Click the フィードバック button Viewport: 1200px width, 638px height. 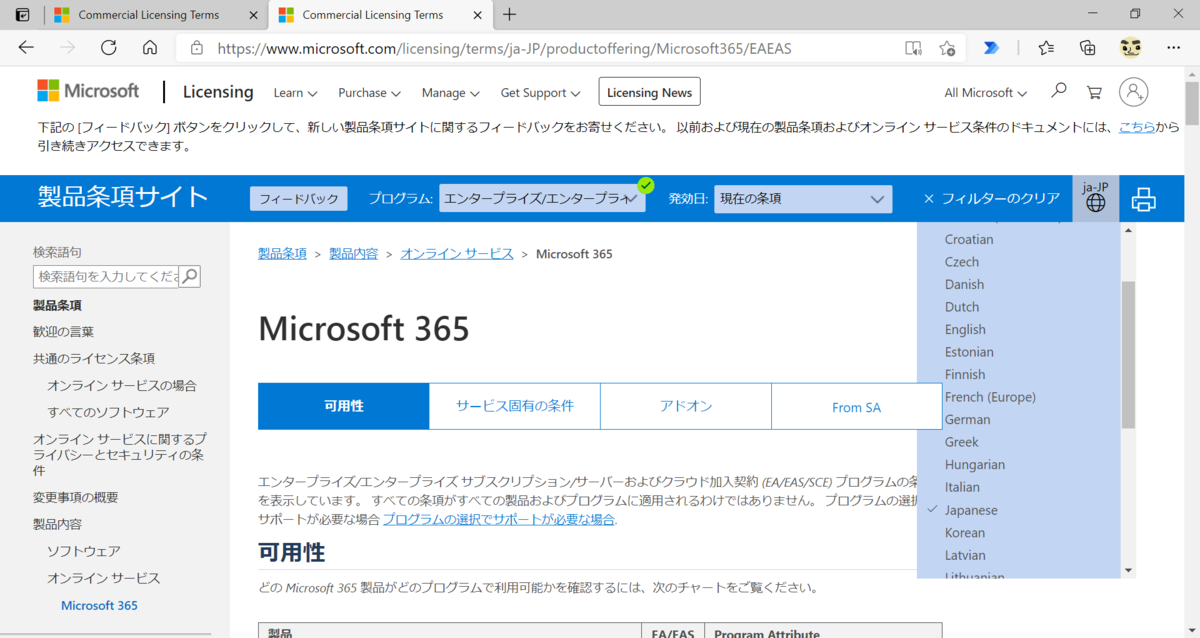pos(299,199)
